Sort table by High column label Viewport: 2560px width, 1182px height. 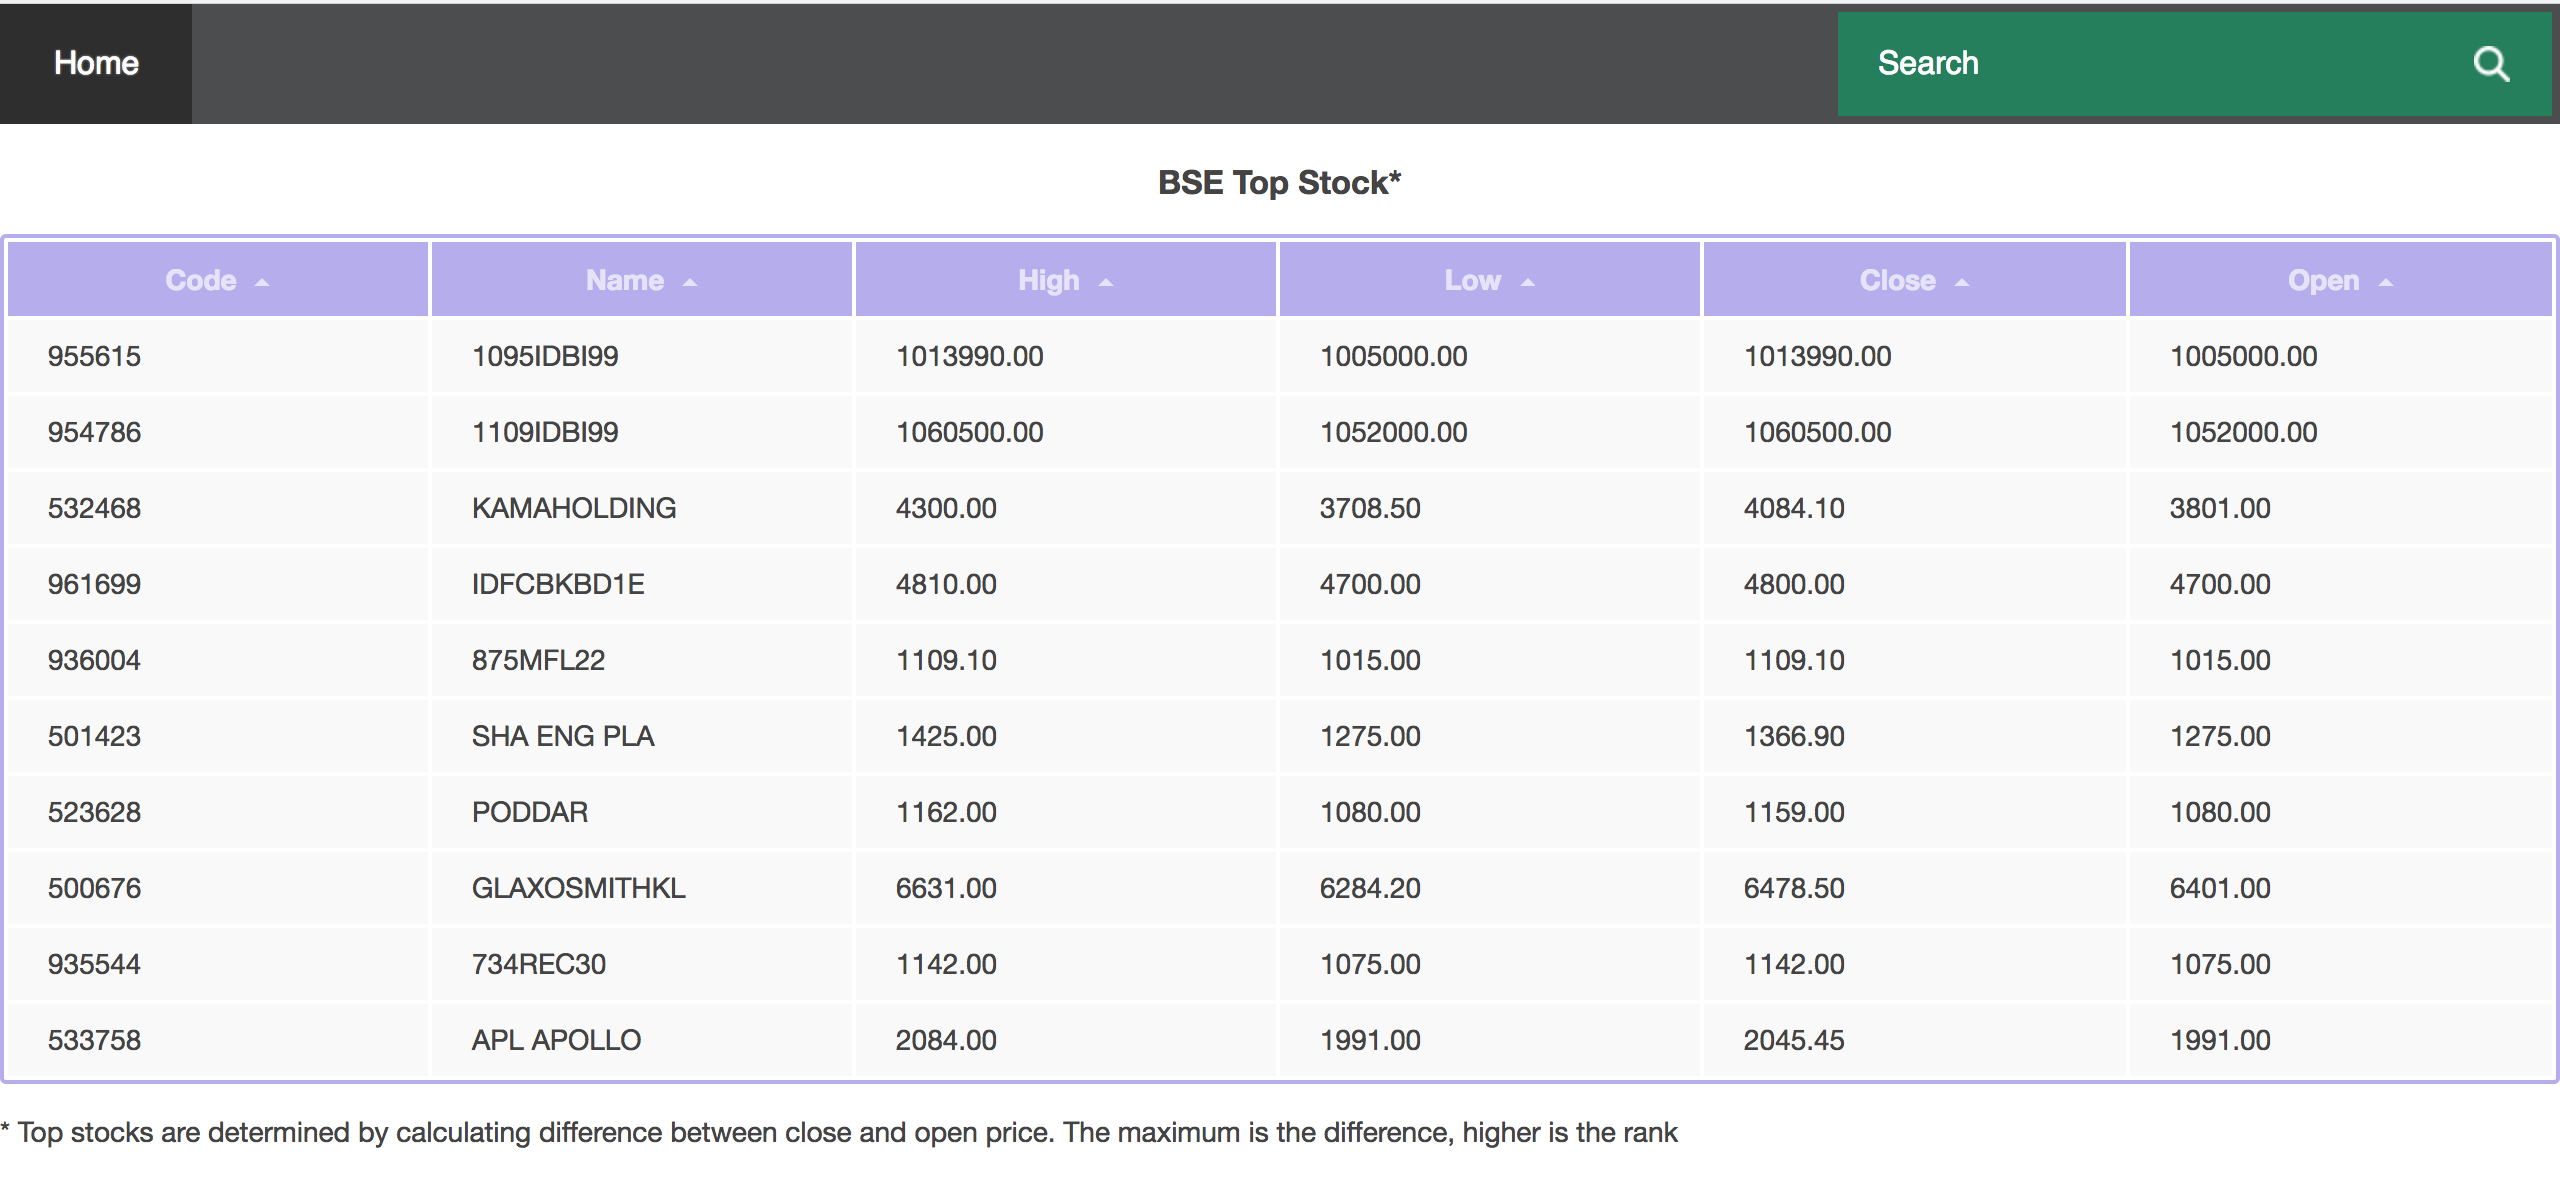coord(1049,280)
